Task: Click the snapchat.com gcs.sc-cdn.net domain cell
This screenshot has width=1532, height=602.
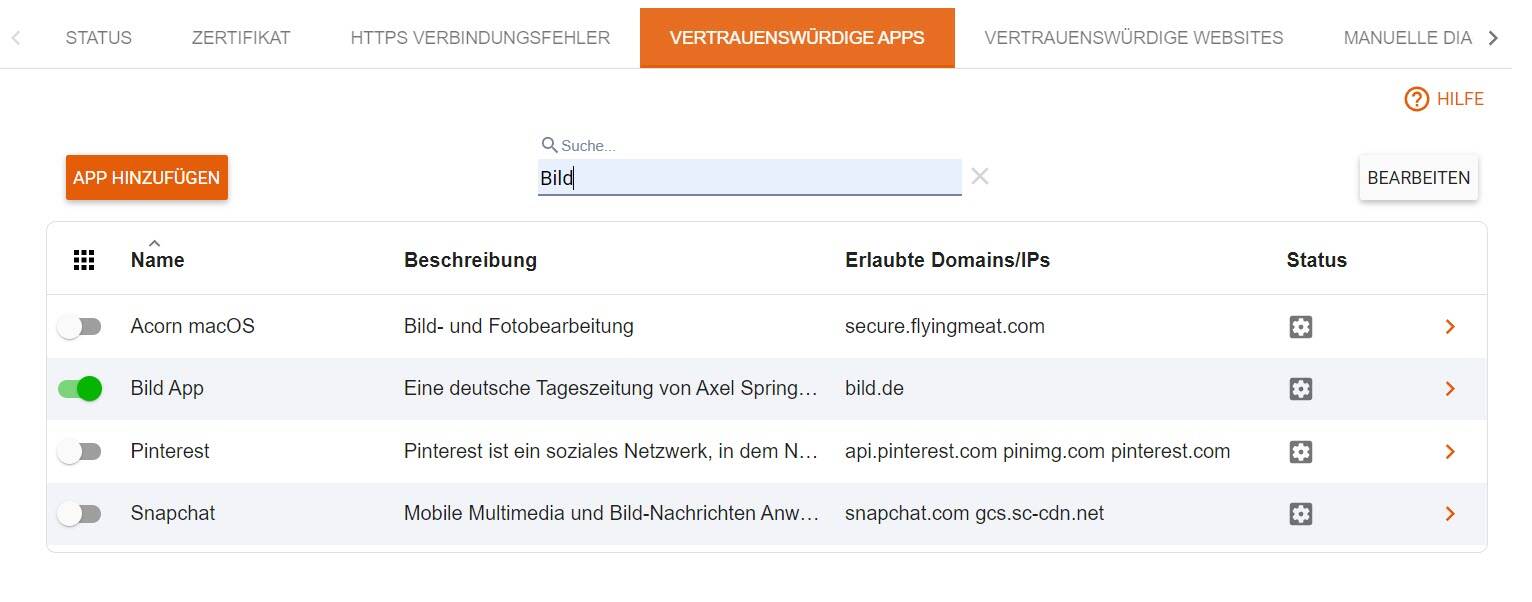Action: (975, 514)
